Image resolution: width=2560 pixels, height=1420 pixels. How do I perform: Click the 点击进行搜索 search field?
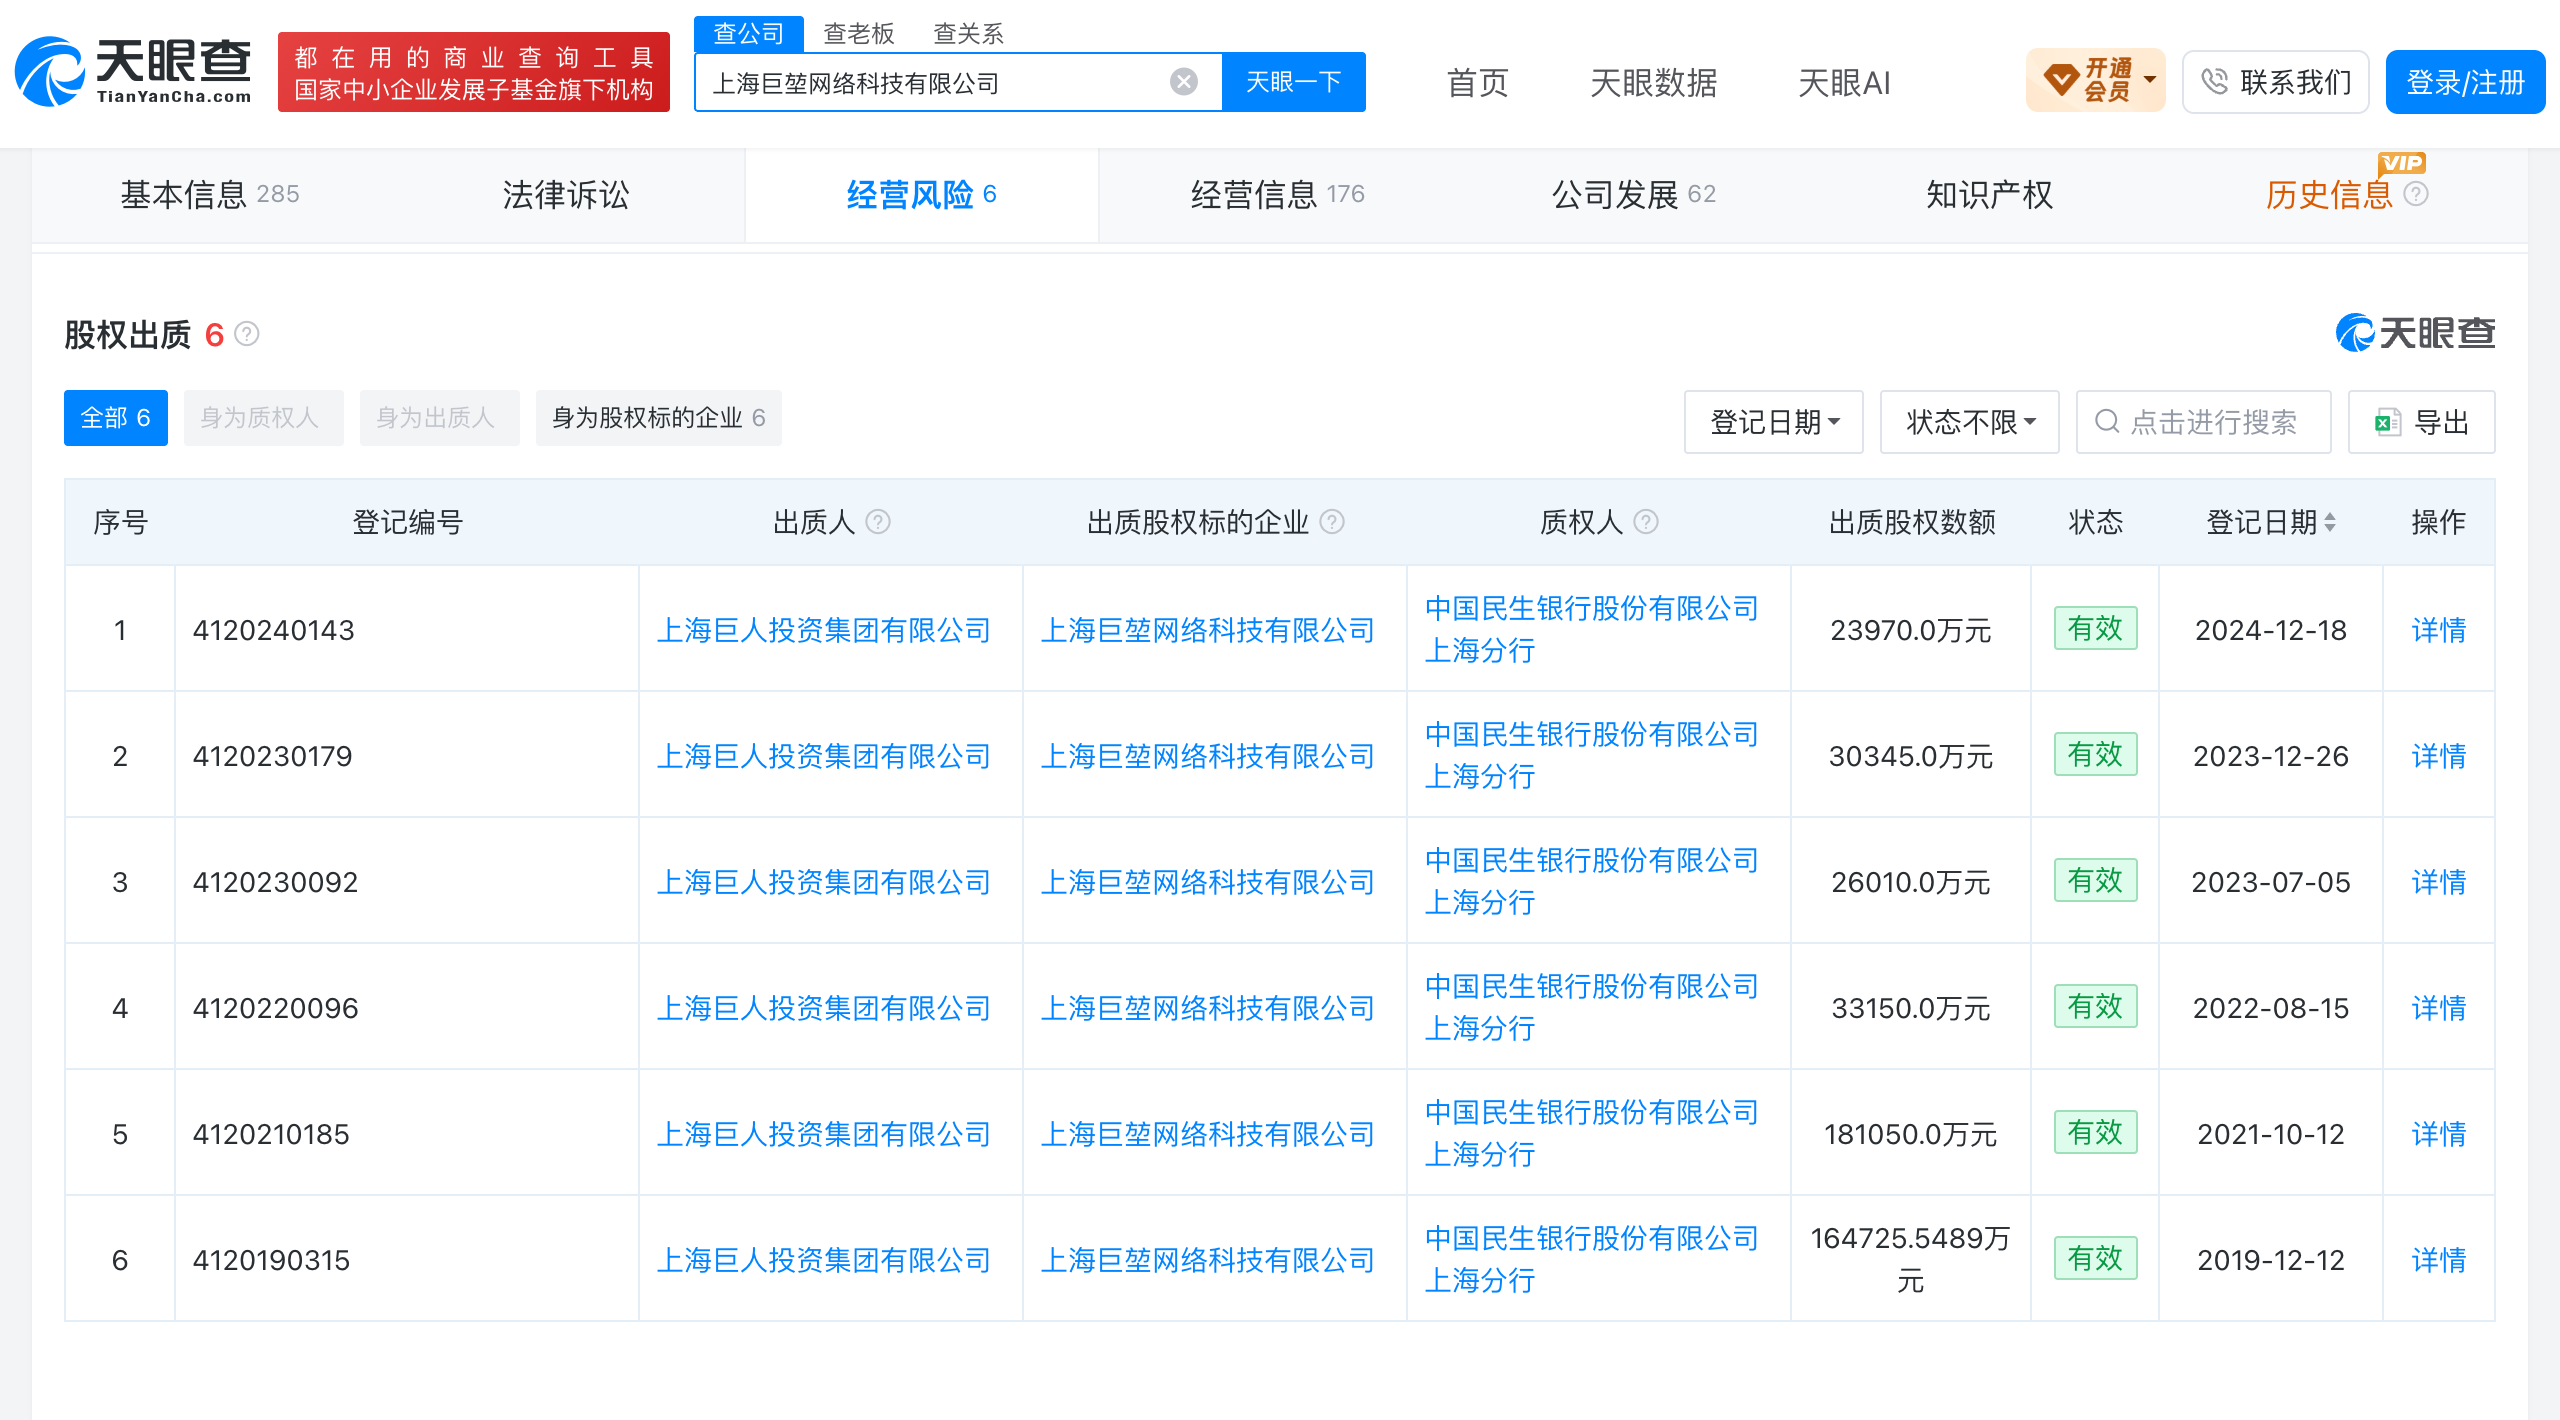(x=2204, y=422)
